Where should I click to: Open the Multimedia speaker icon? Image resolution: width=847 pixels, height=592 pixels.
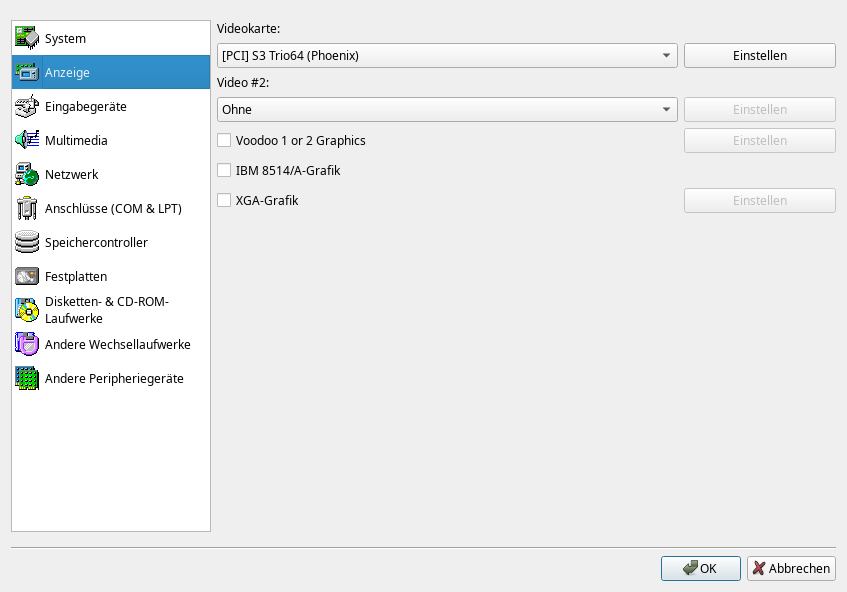pos(27,141)
